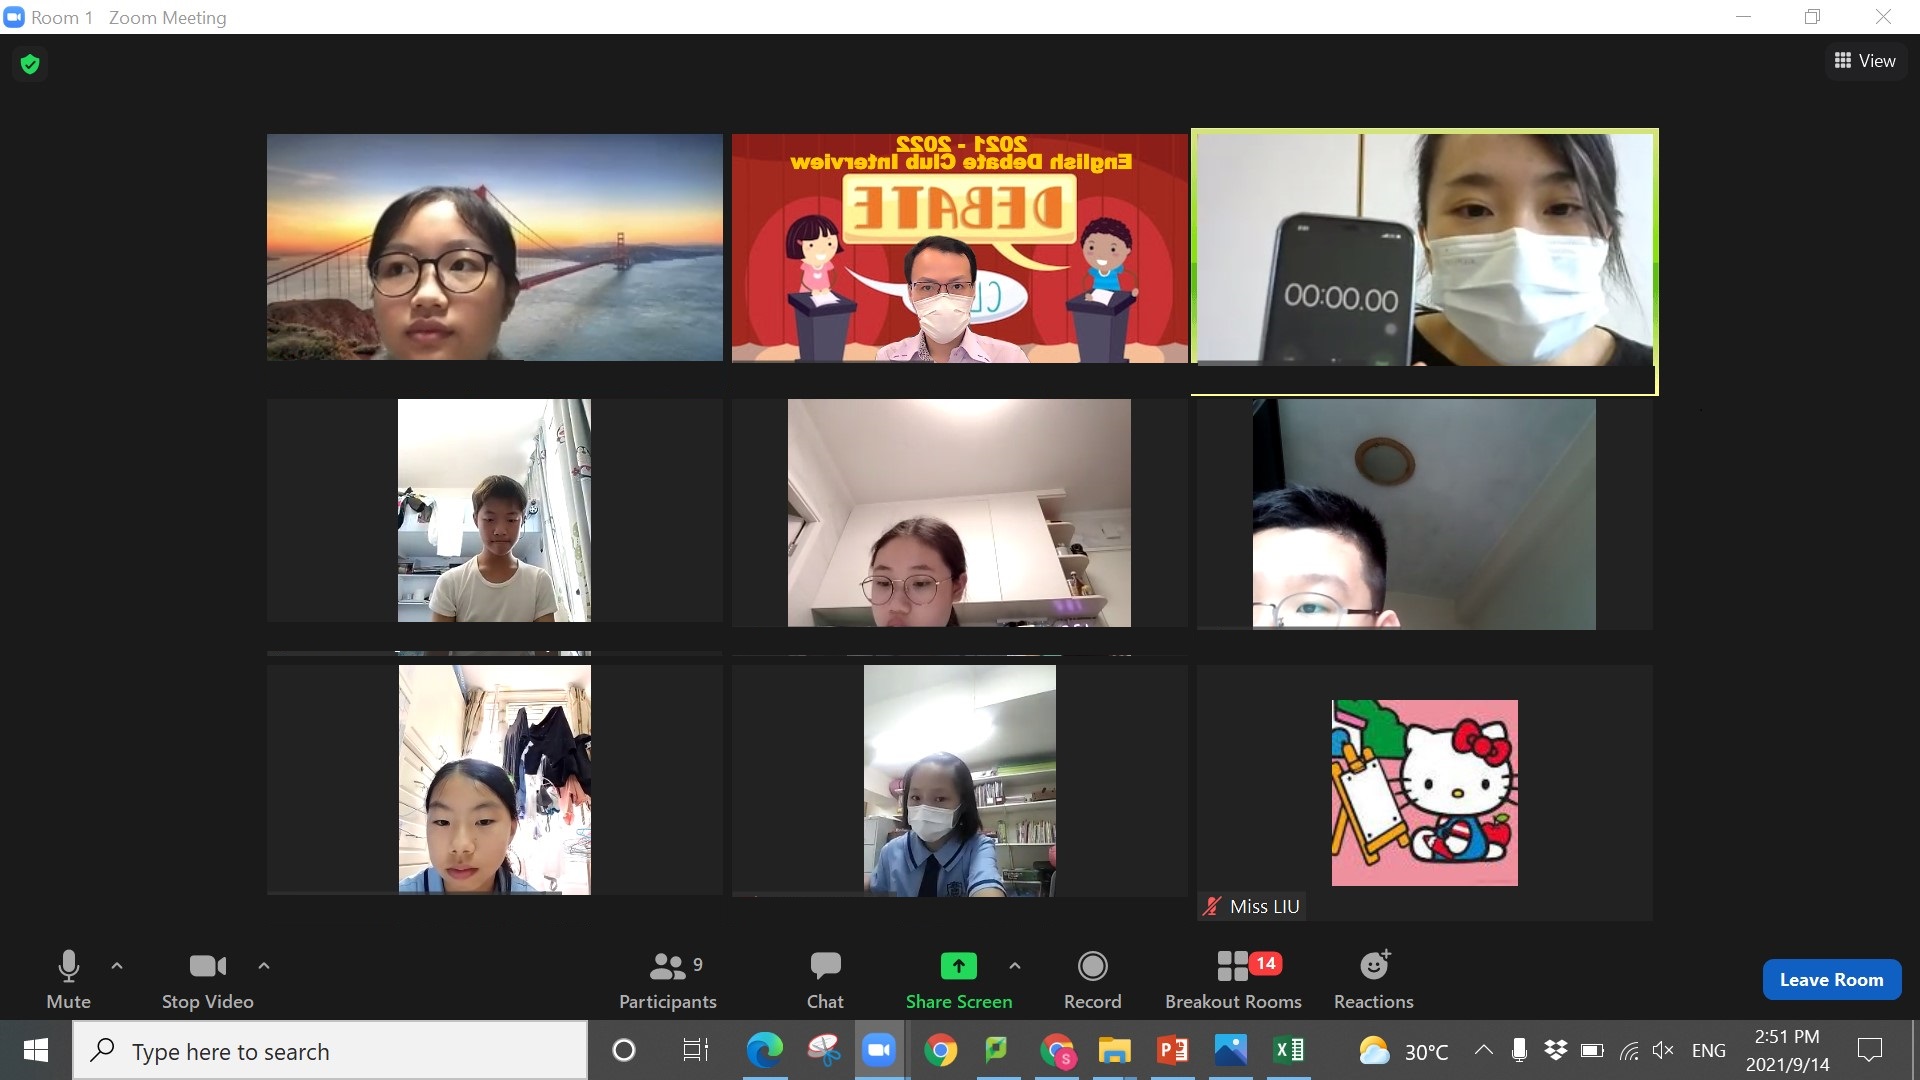Open the Wi-Fi network tray icon
Image resolution: width=1920 pixels, height=1080 pixels.
[x=1629, y=1050]
